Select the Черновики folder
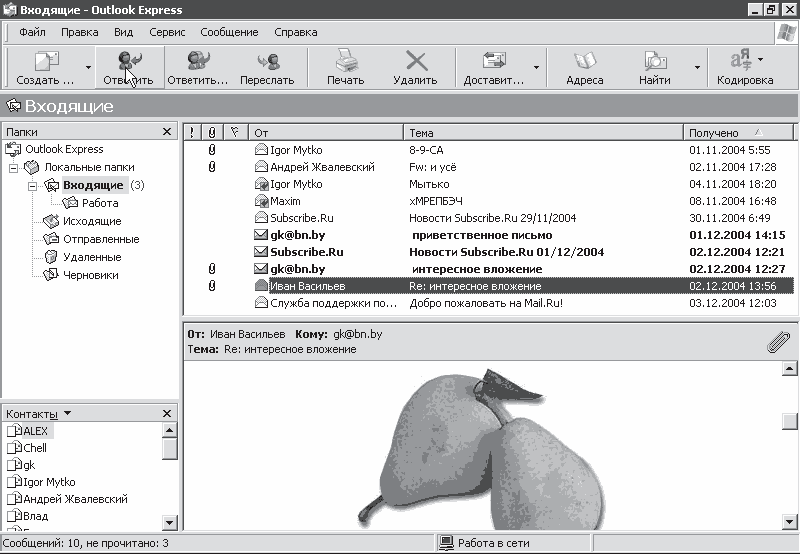800x554 pixels. tap(90, 275)
